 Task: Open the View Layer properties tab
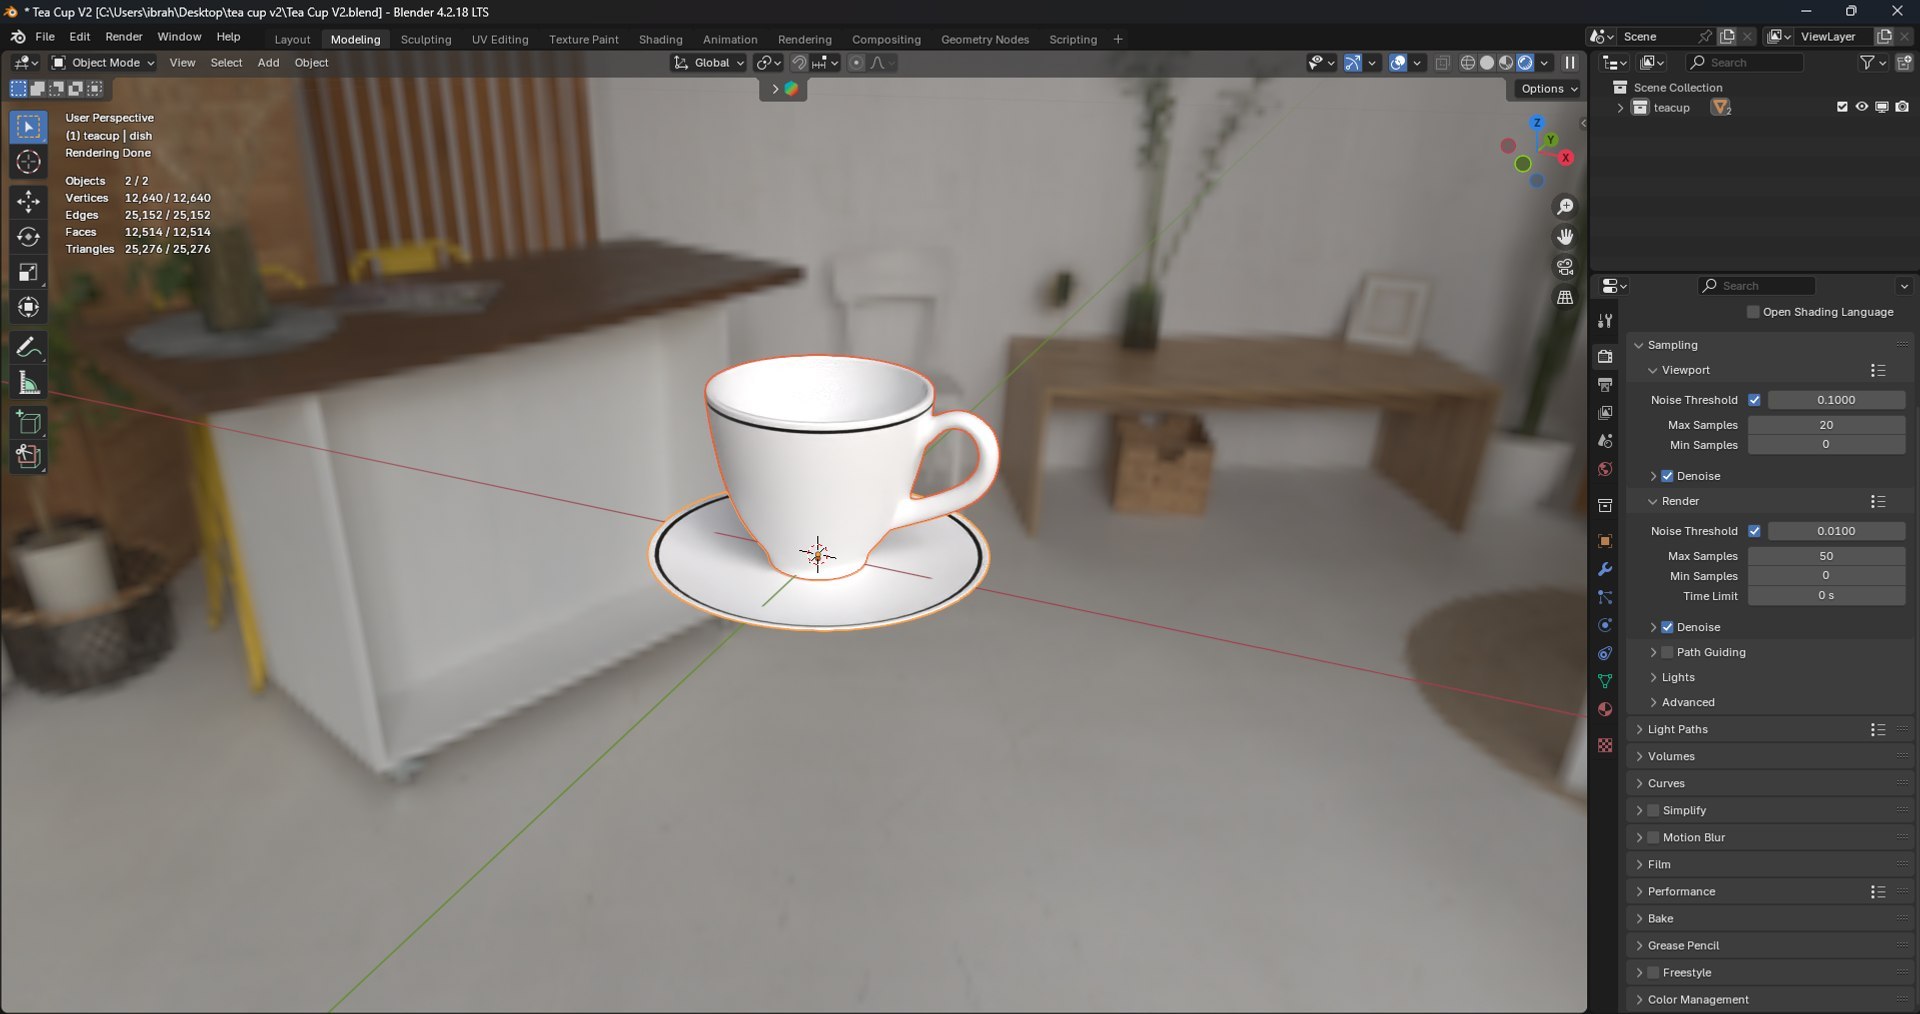(x=1605, y=413)
